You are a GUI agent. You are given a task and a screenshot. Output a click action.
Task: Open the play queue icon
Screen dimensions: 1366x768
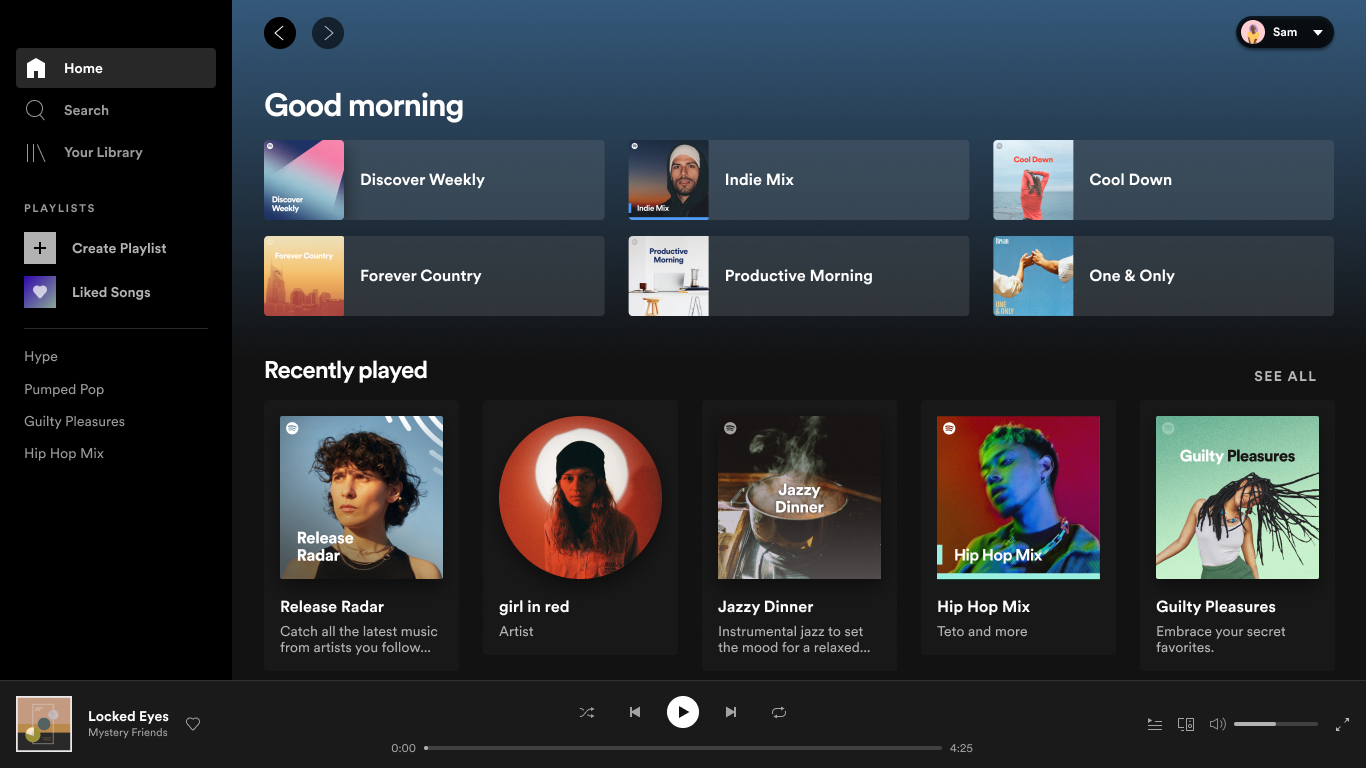click(1154, 724)
